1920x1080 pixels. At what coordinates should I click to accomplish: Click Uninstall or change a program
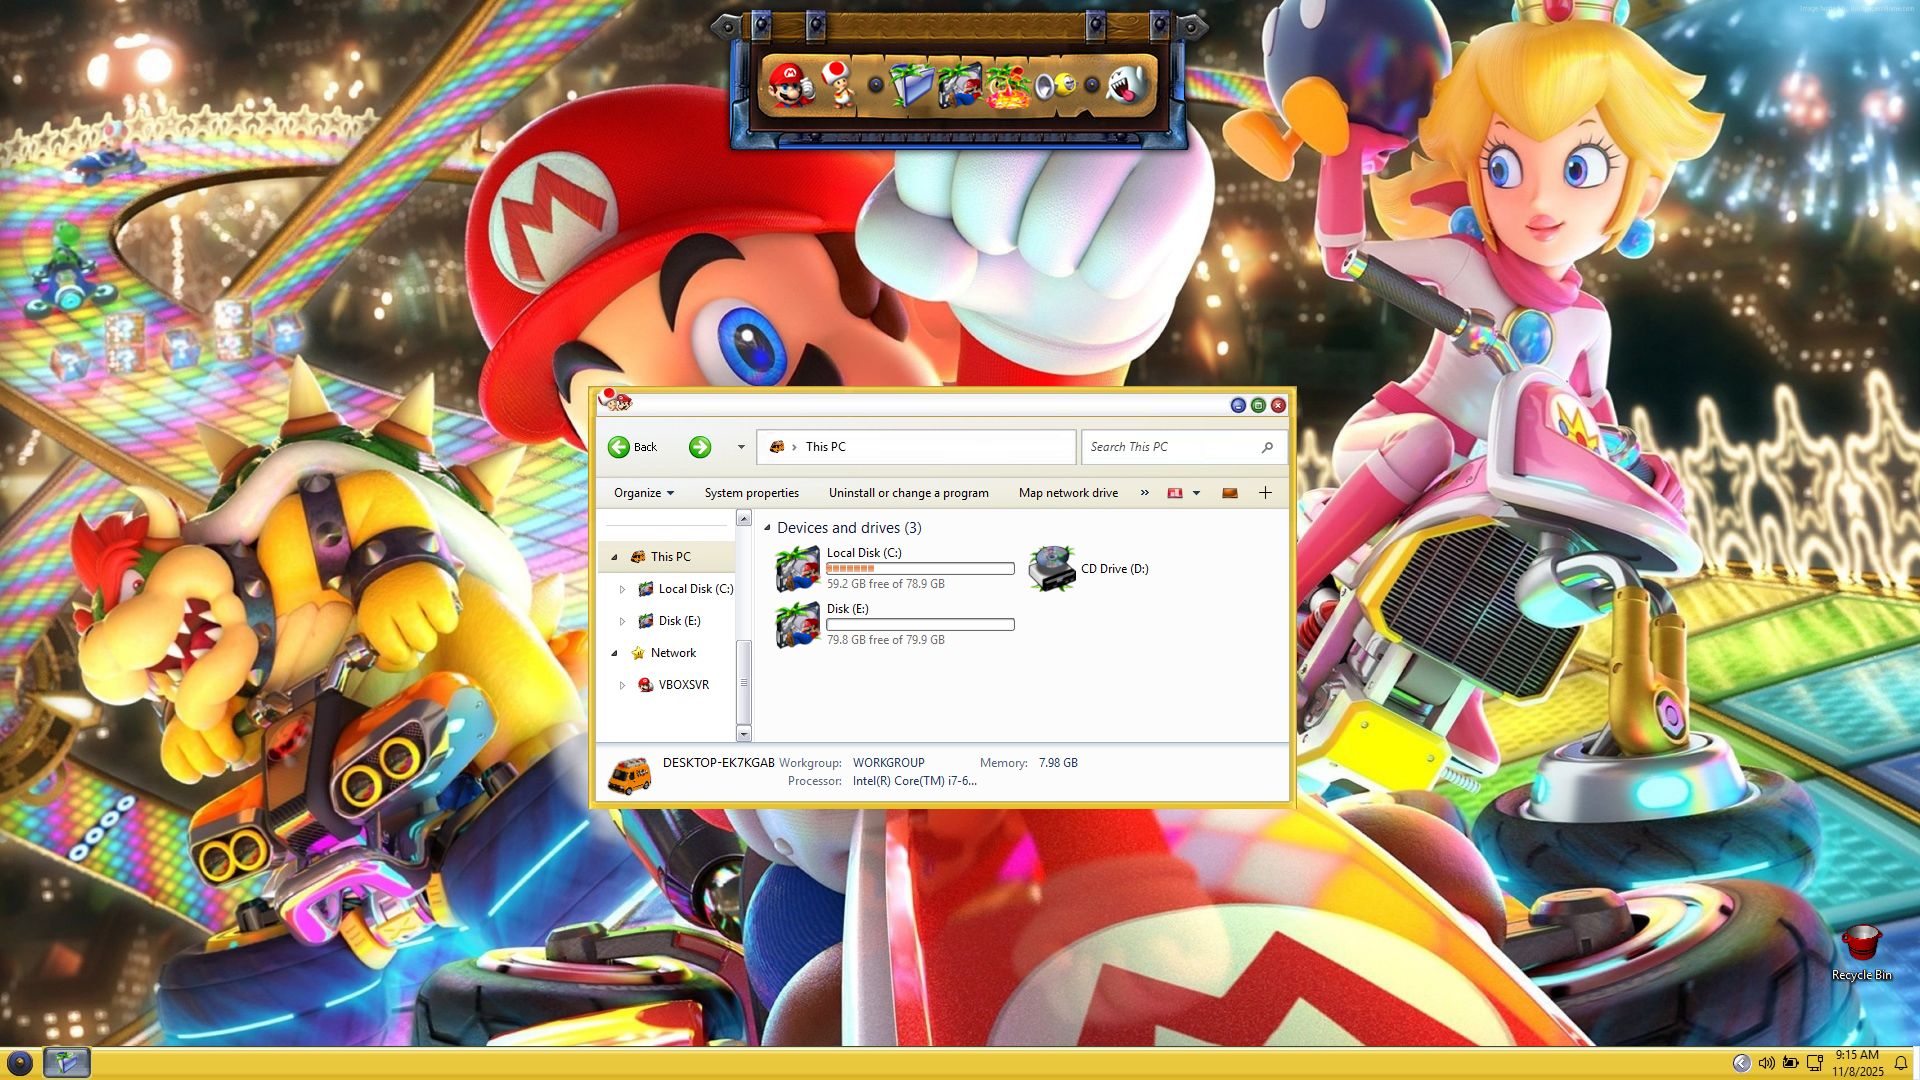click(x=908, y=493)
